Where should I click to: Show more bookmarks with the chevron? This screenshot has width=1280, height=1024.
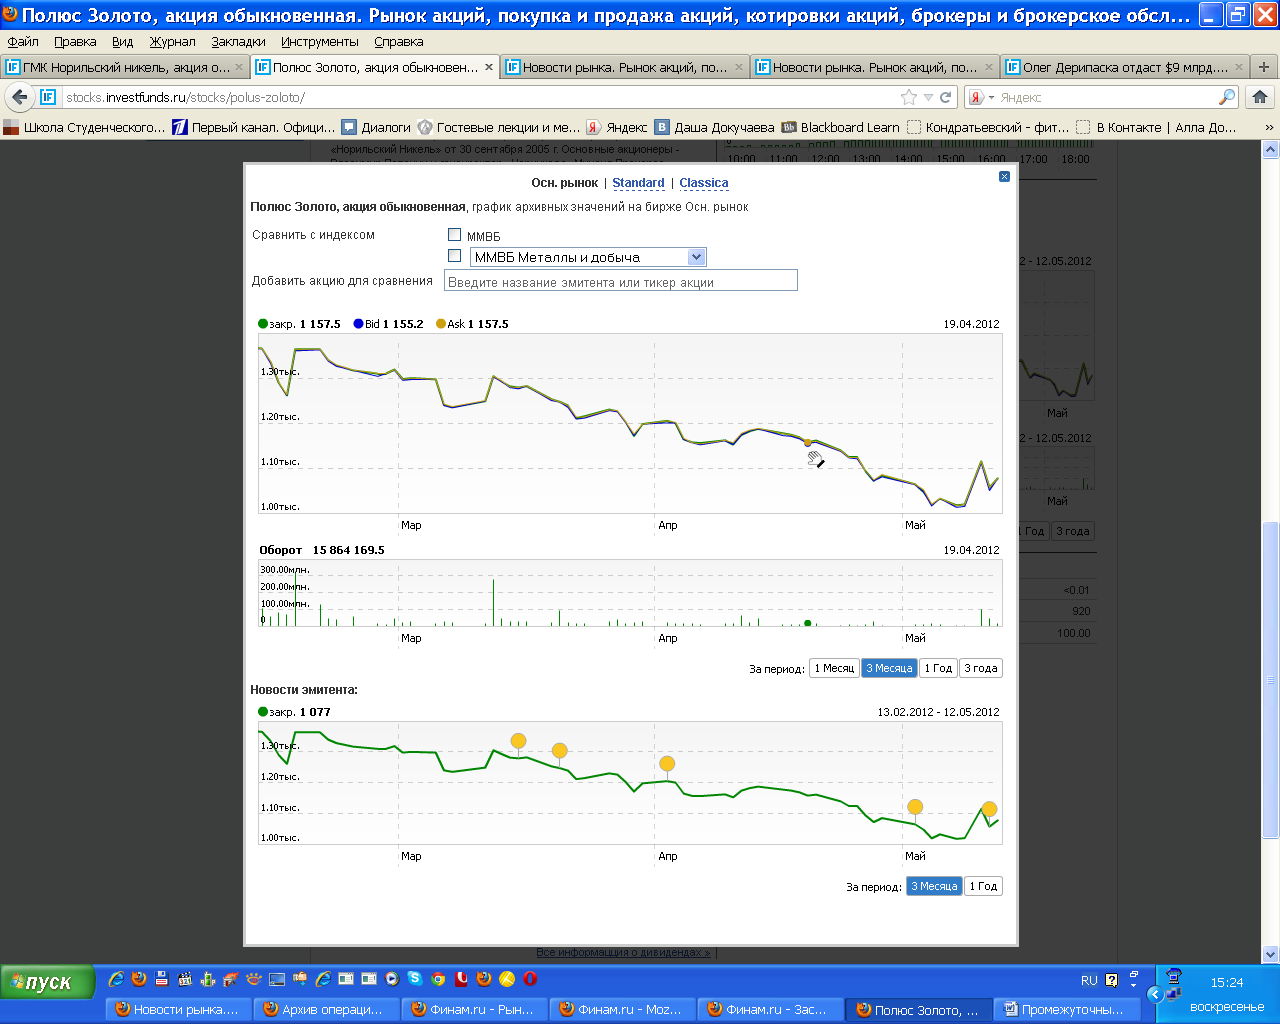1269,127
